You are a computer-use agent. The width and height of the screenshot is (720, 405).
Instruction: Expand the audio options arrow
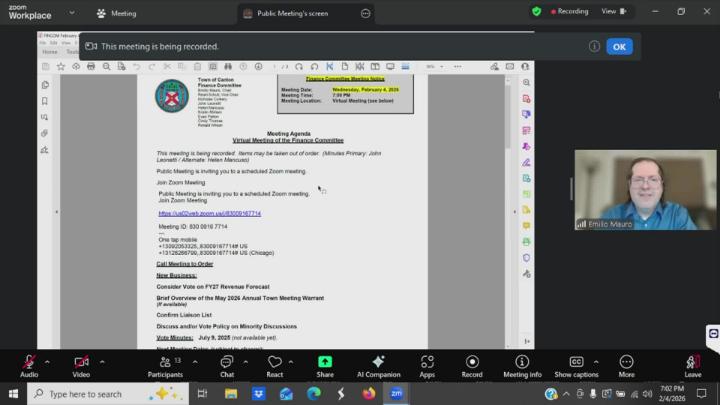click(49, 360)
